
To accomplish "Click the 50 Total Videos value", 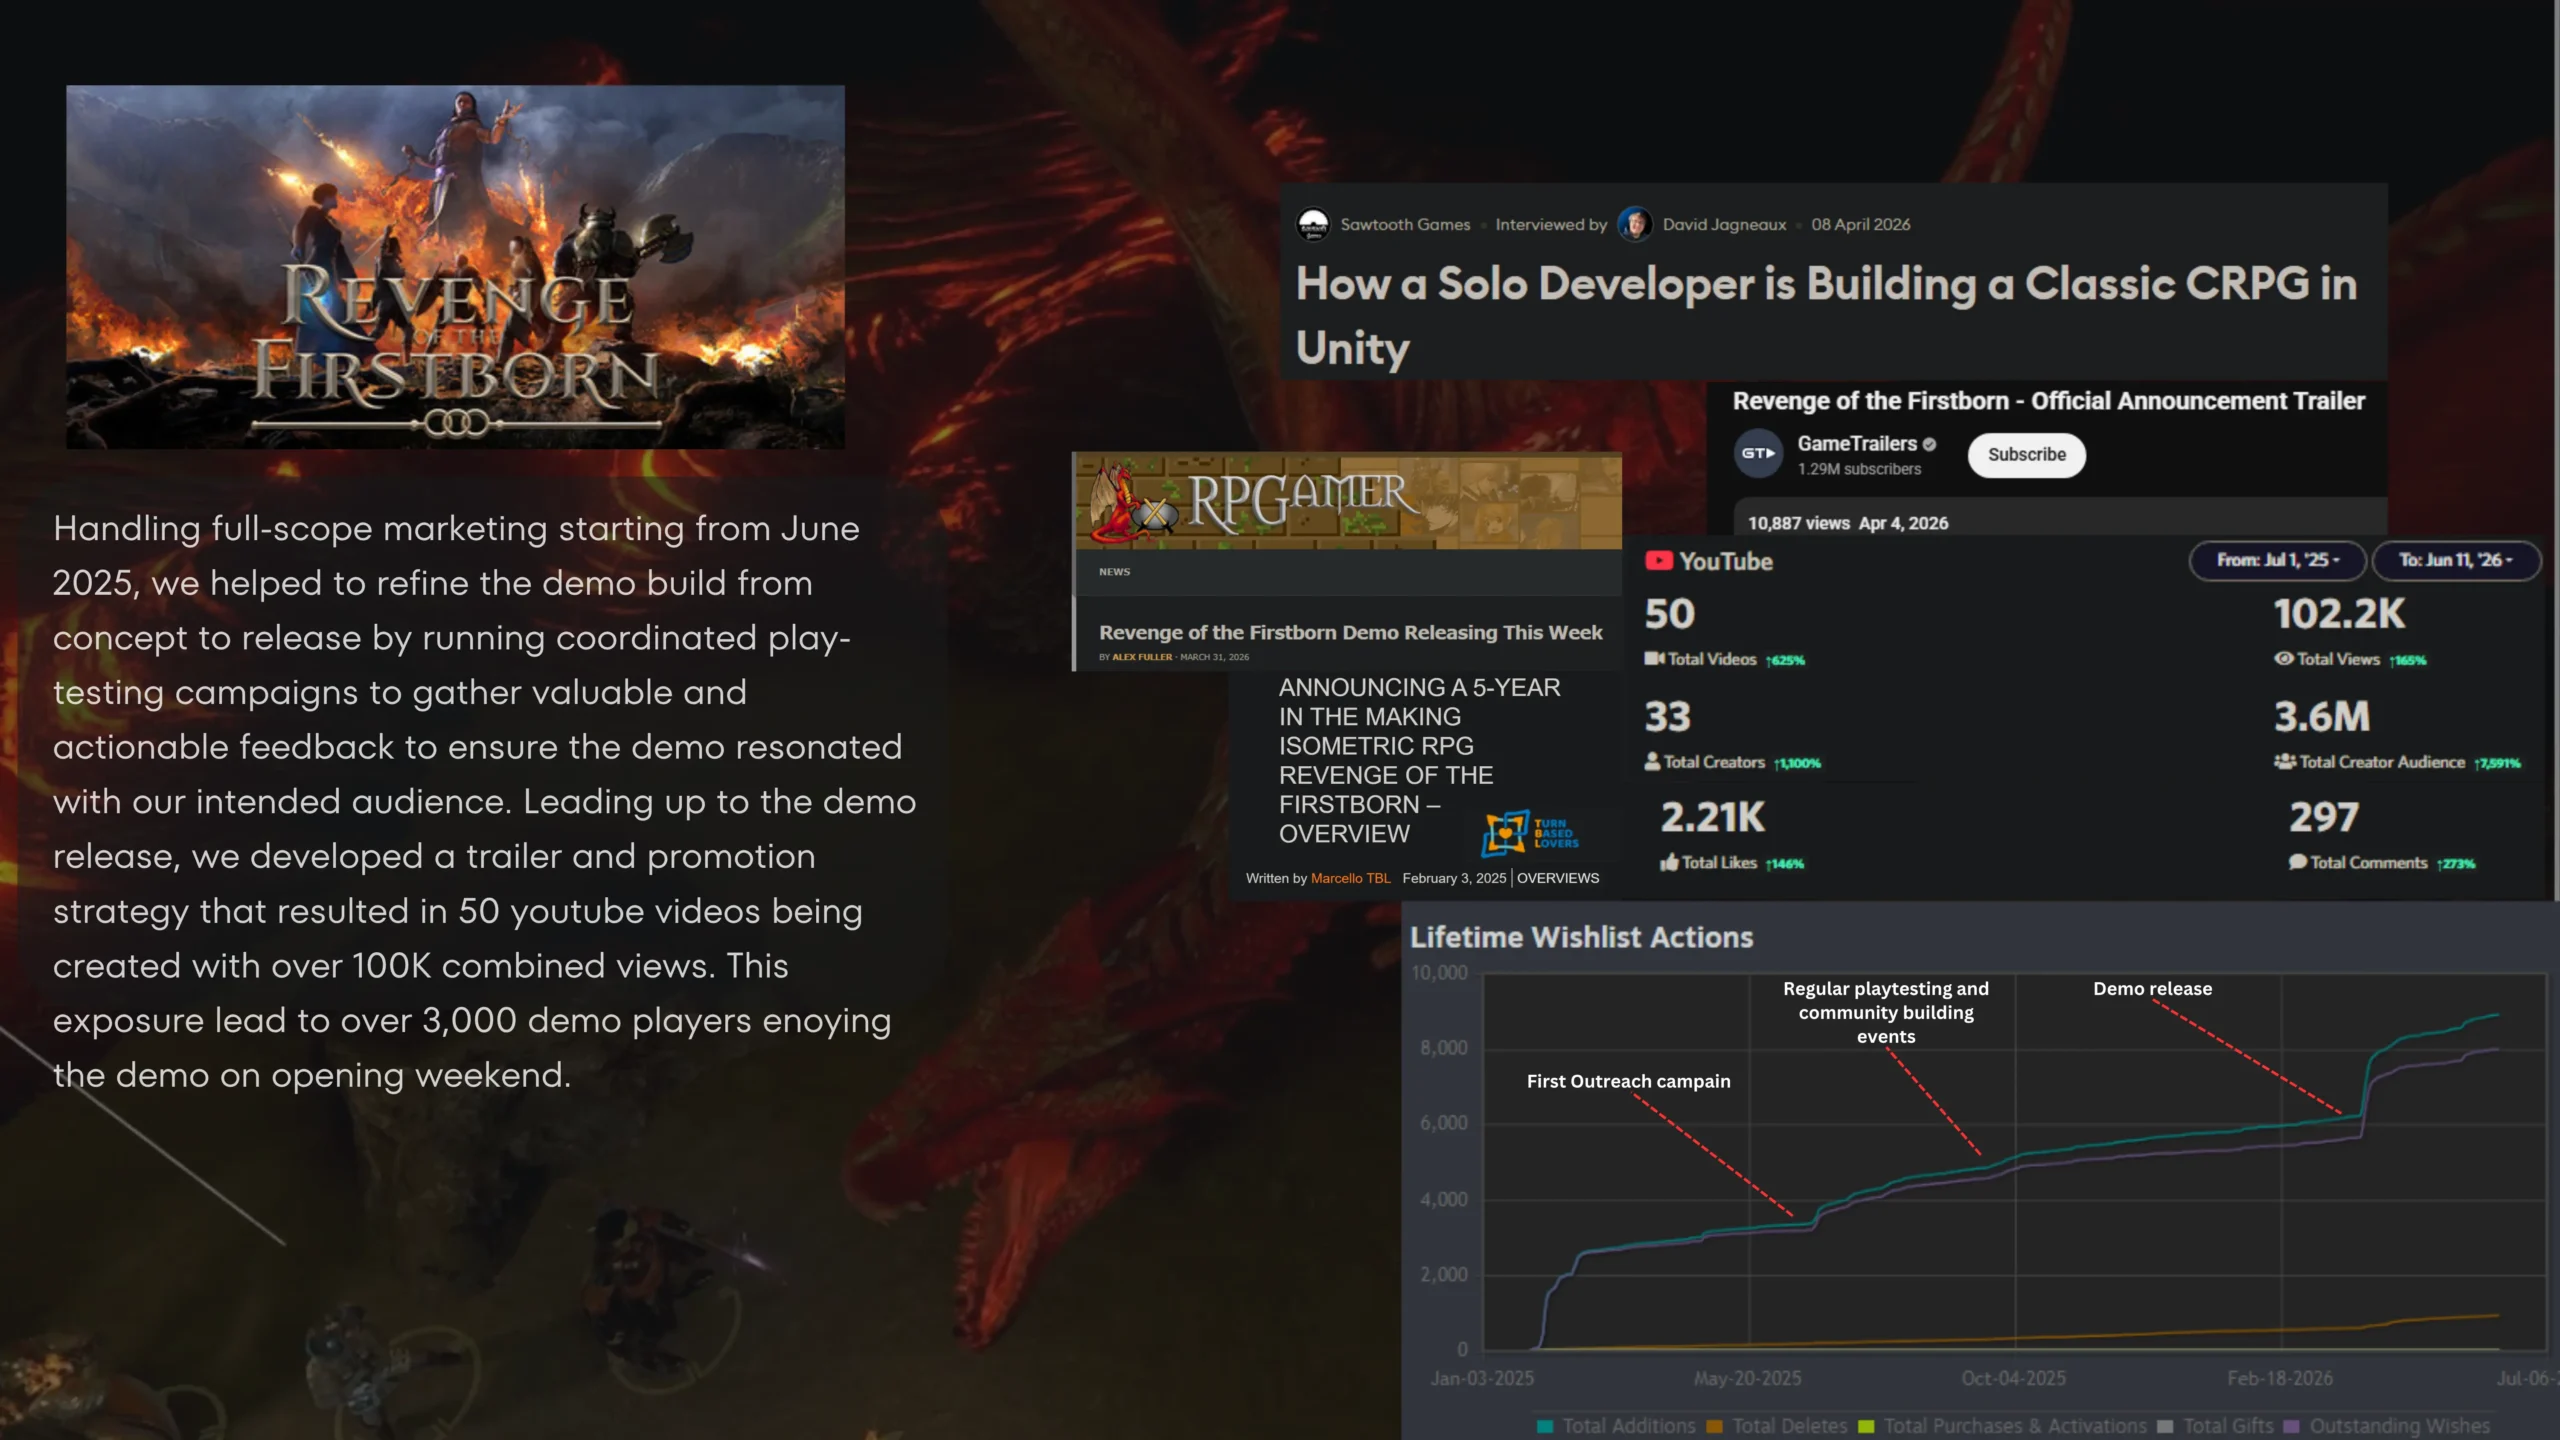I will (x=1670, y=614).
